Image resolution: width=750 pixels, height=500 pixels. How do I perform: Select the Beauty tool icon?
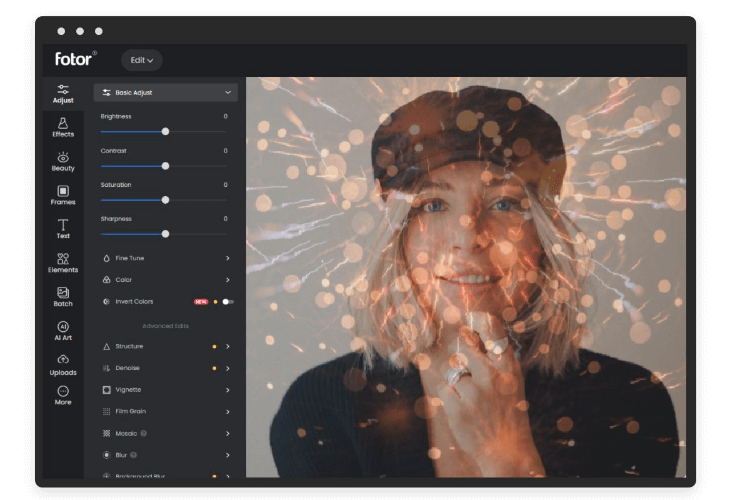tap(63, 161)
